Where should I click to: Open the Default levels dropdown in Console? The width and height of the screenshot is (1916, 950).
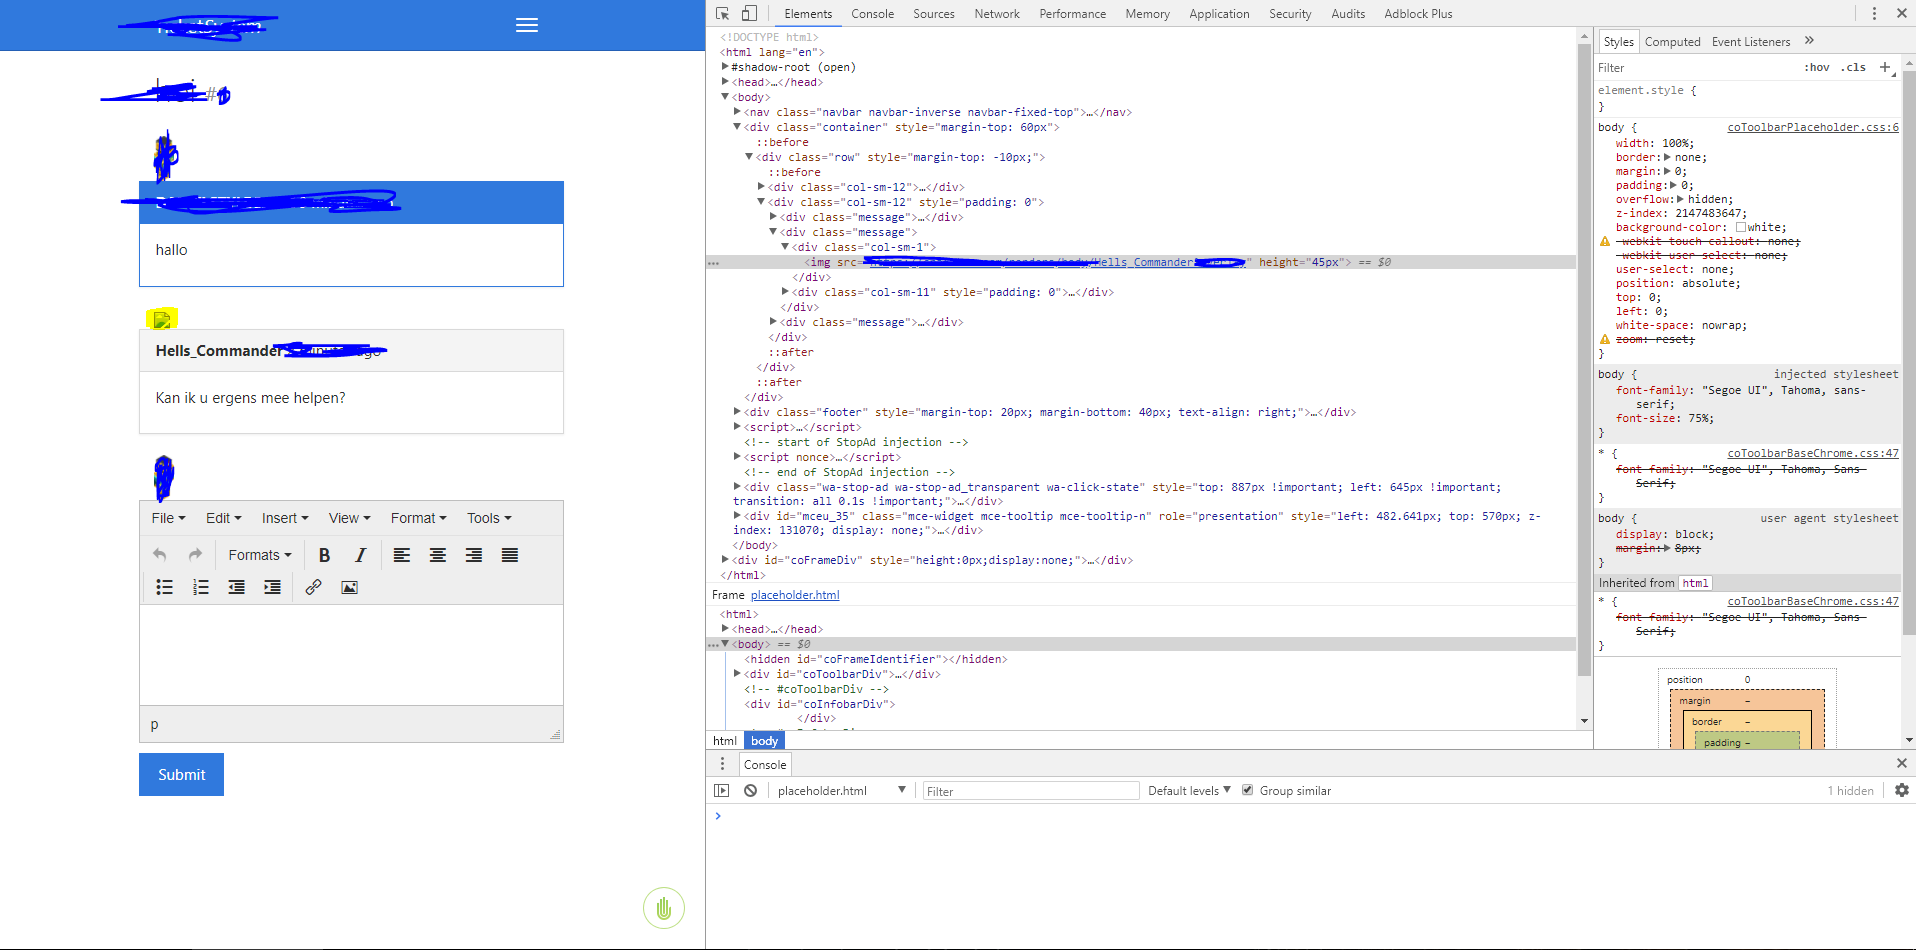(1187, 790)
